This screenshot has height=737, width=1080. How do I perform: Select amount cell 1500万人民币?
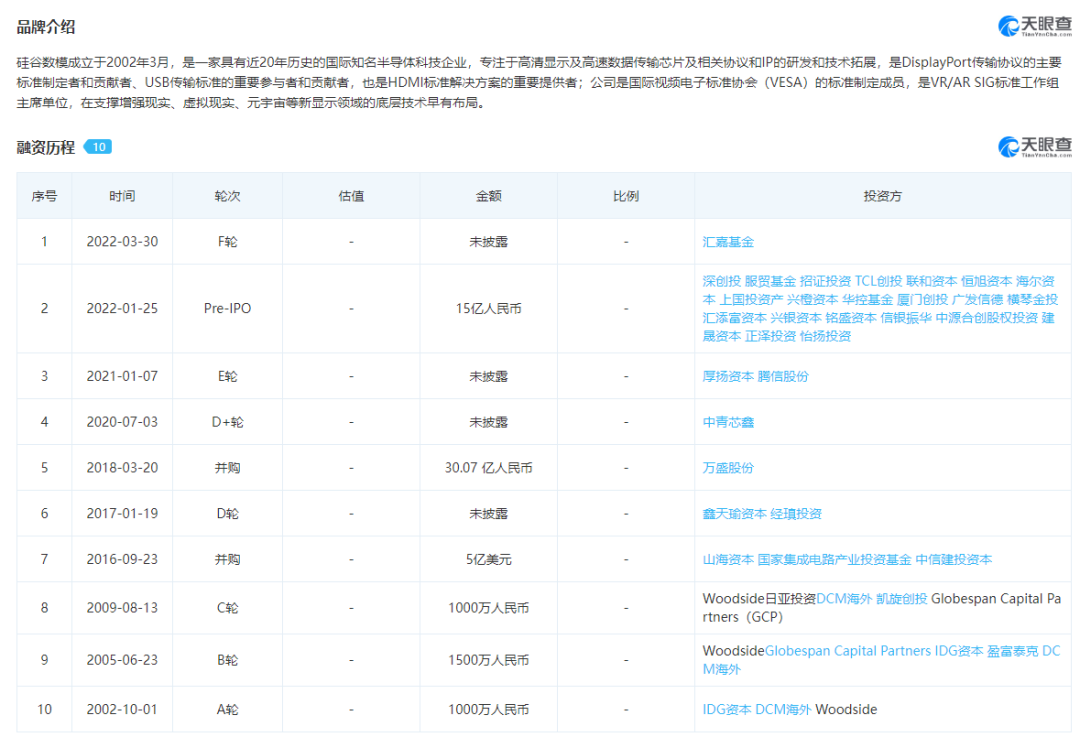[488, 660]
